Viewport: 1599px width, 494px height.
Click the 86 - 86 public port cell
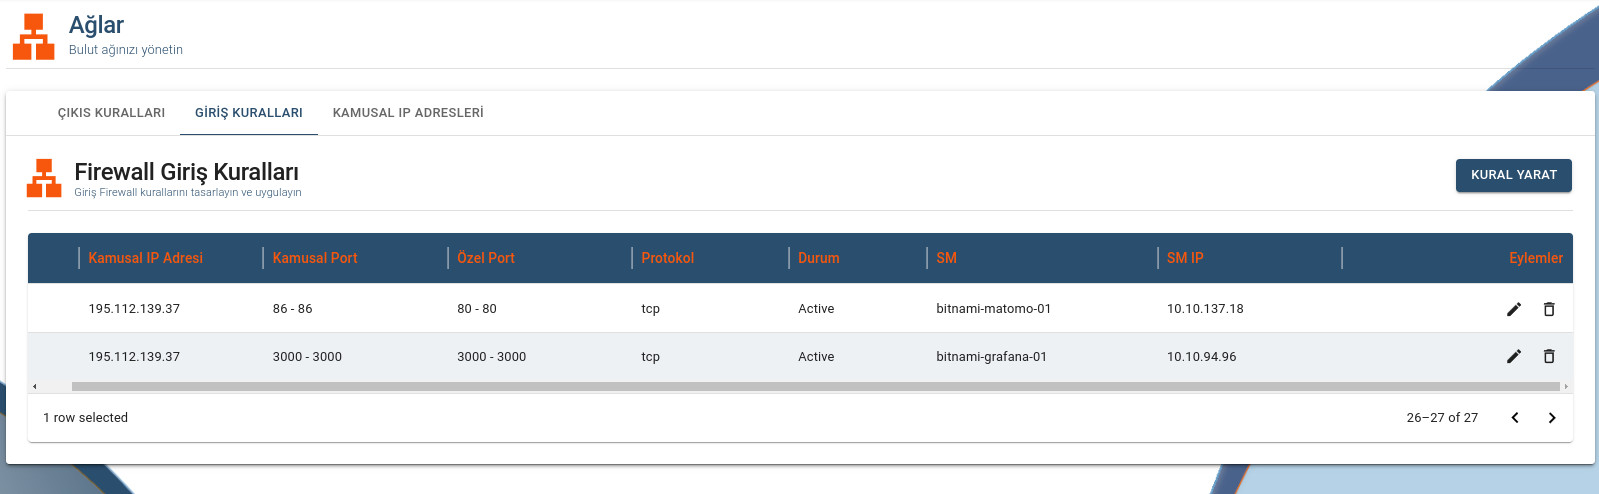click(x=293, y=309)
